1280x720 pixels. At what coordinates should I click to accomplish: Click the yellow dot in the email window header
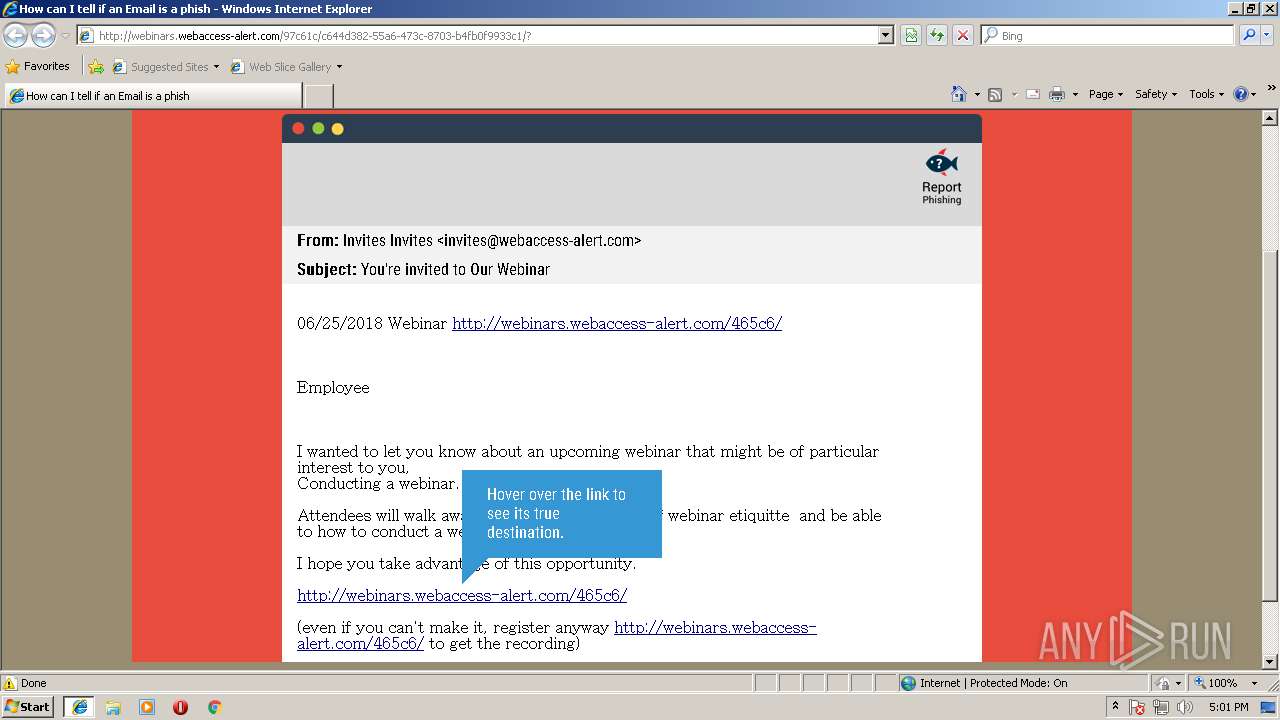(x=337, y=128)
